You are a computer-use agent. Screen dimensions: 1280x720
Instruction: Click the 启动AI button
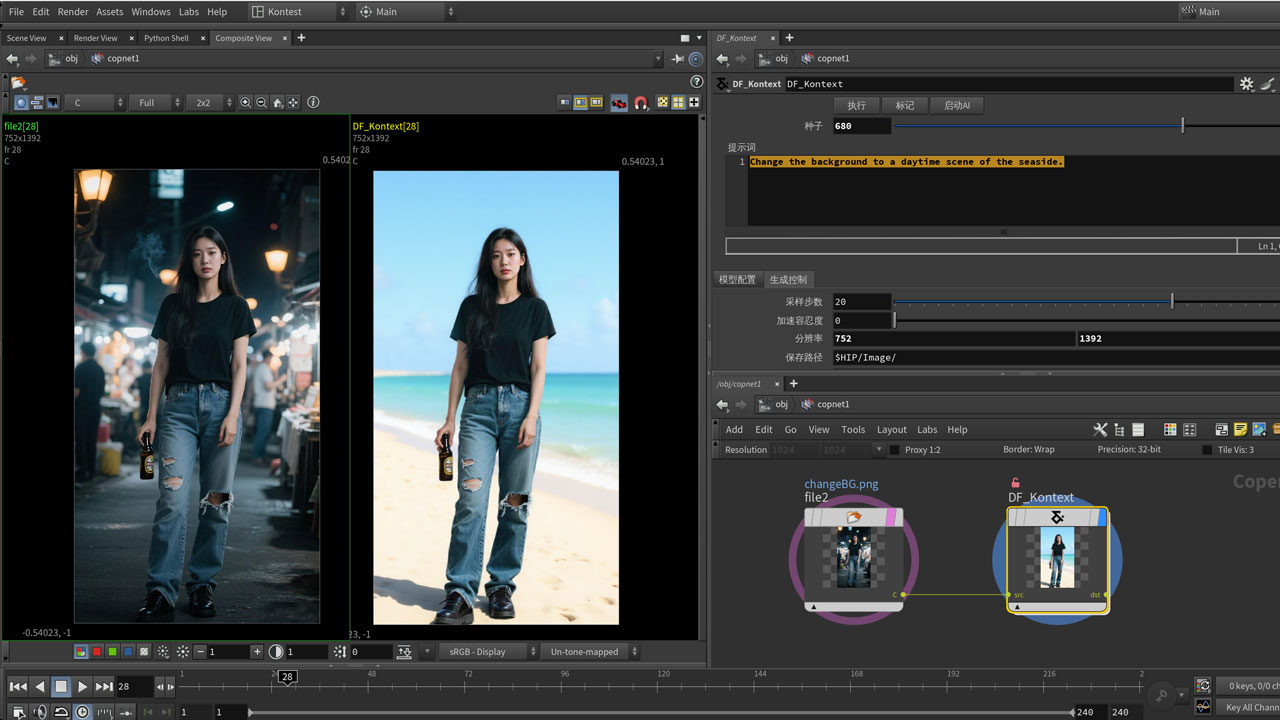[x=957, y=105]
